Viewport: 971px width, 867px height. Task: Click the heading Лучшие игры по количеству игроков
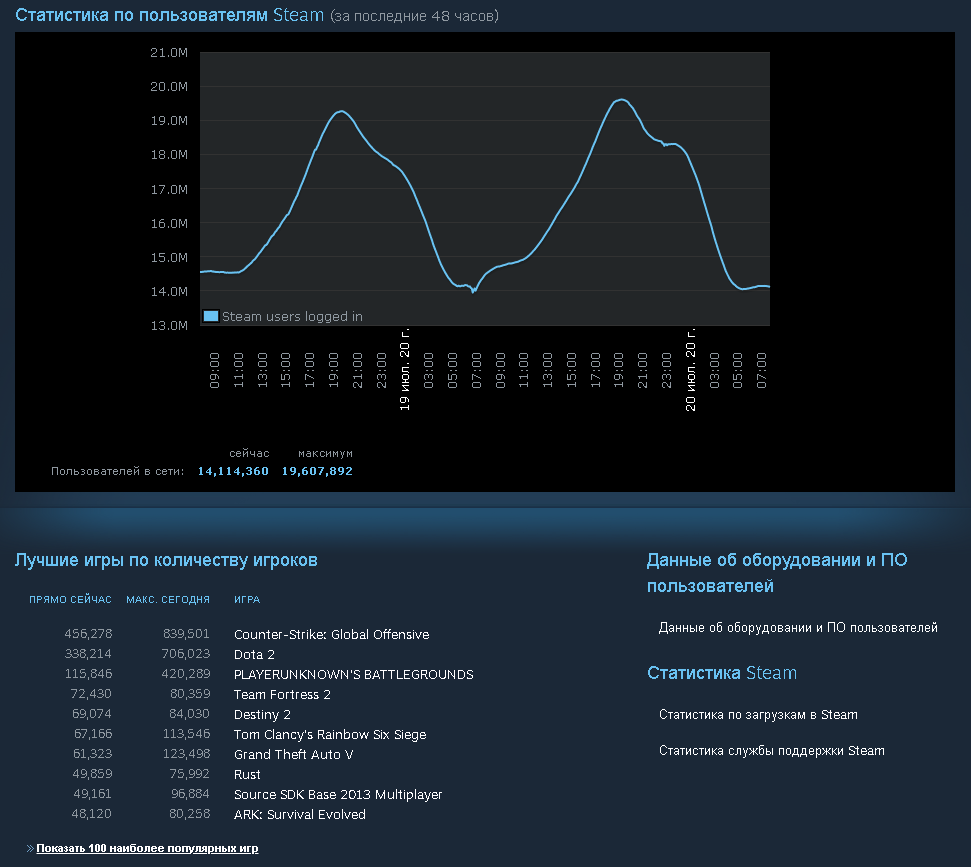[166, 560]
